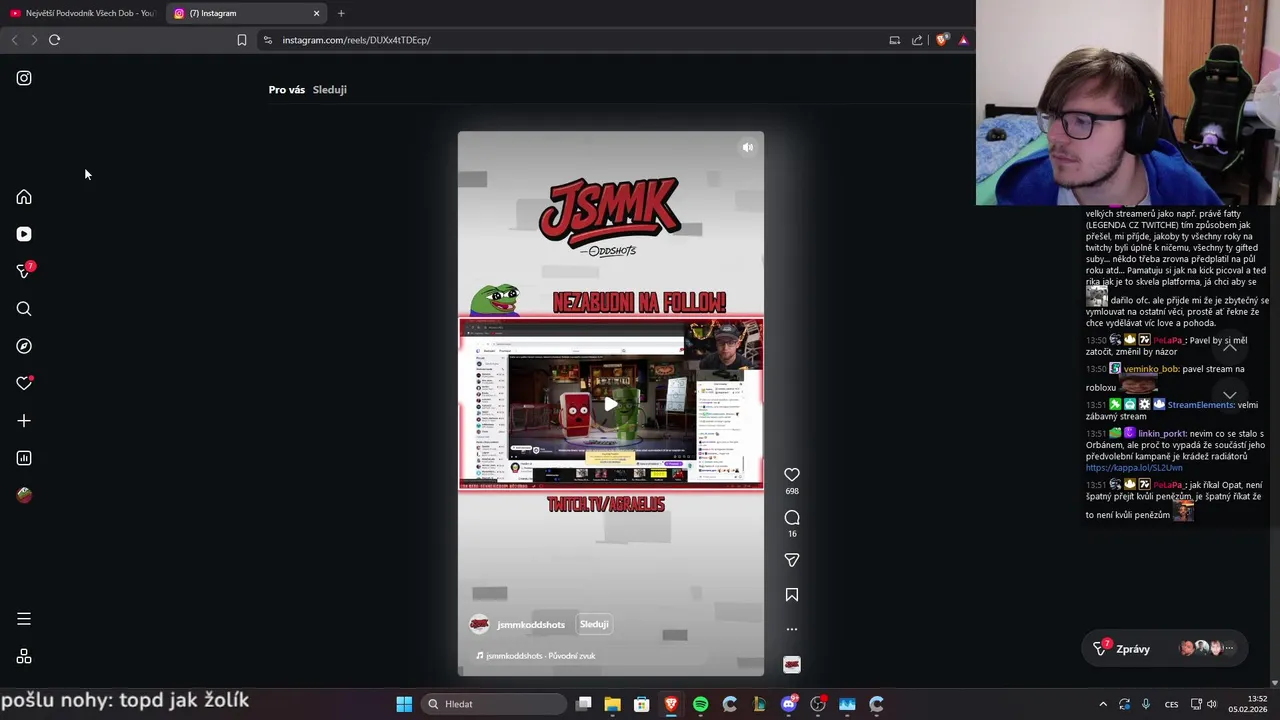
Task: Close the Instagram browser tab
Action: coord(317,13)
